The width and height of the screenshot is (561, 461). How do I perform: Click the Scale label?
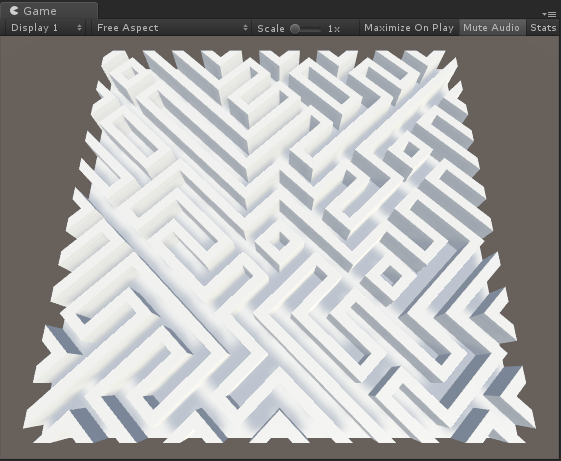click(x=271, y=29)
